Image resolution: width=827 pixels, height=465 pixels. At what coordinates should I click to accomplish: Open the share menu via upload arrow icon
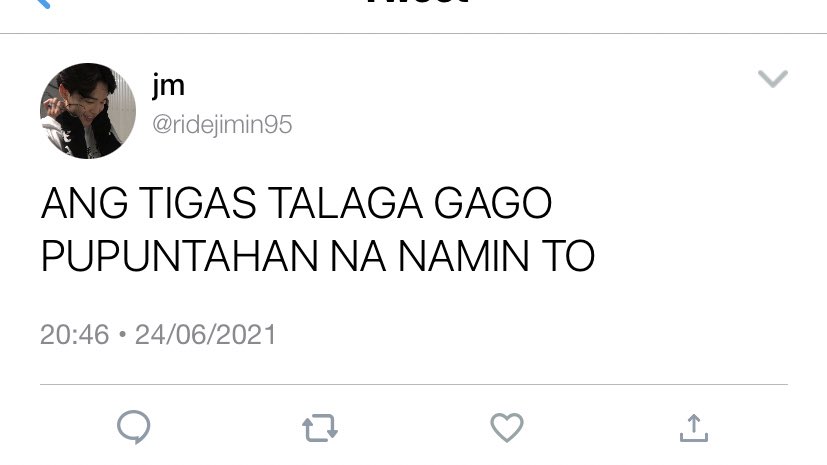tap(694, 428)
